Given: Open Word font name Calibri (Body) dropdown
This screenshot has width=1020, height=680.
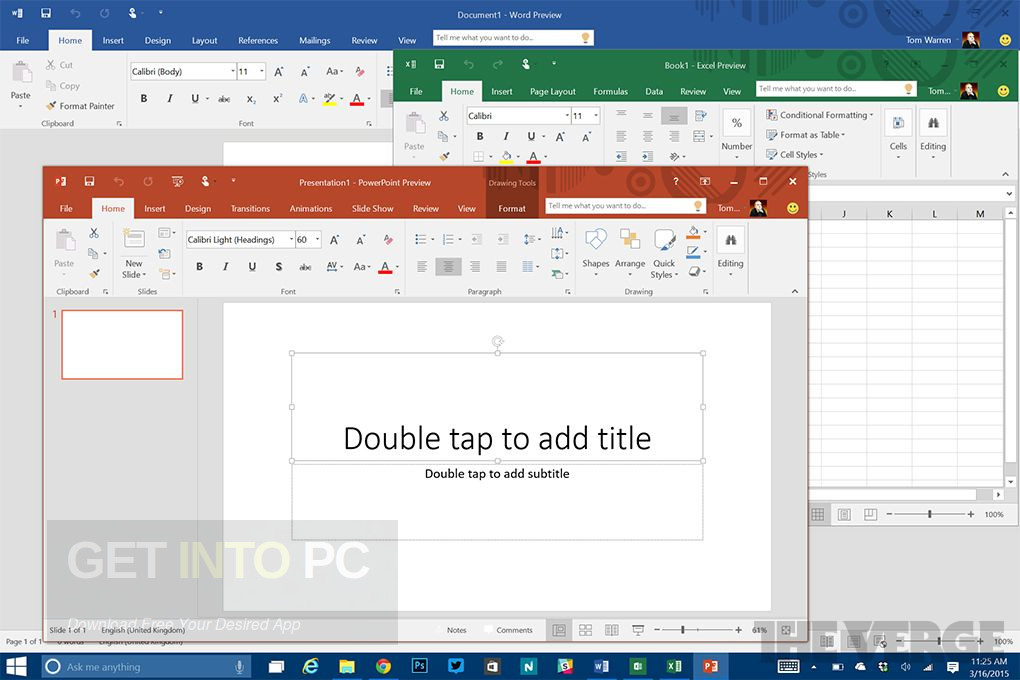Looking at the screenshot, I should [x=233, y=72].
